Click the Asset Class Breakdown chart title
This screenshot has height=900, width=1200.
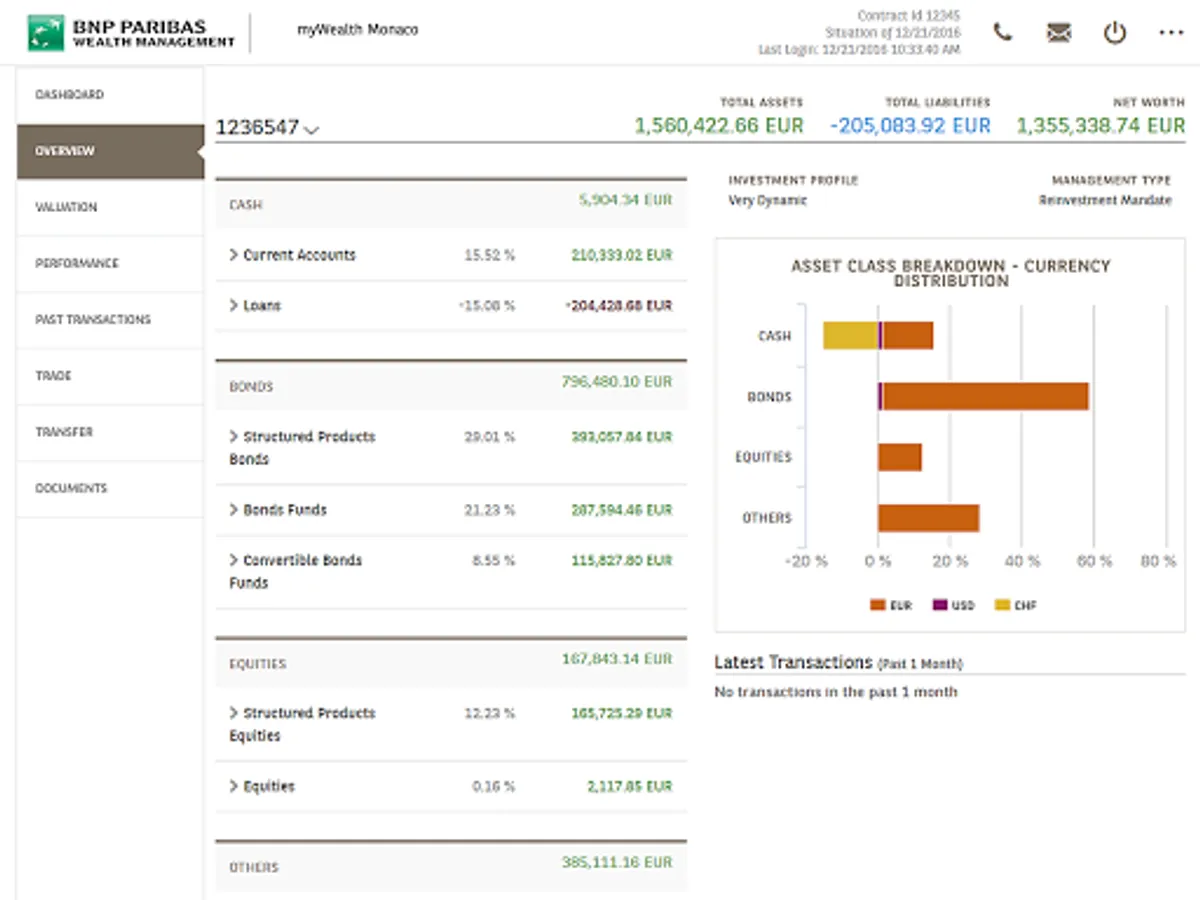pos(951,274)
